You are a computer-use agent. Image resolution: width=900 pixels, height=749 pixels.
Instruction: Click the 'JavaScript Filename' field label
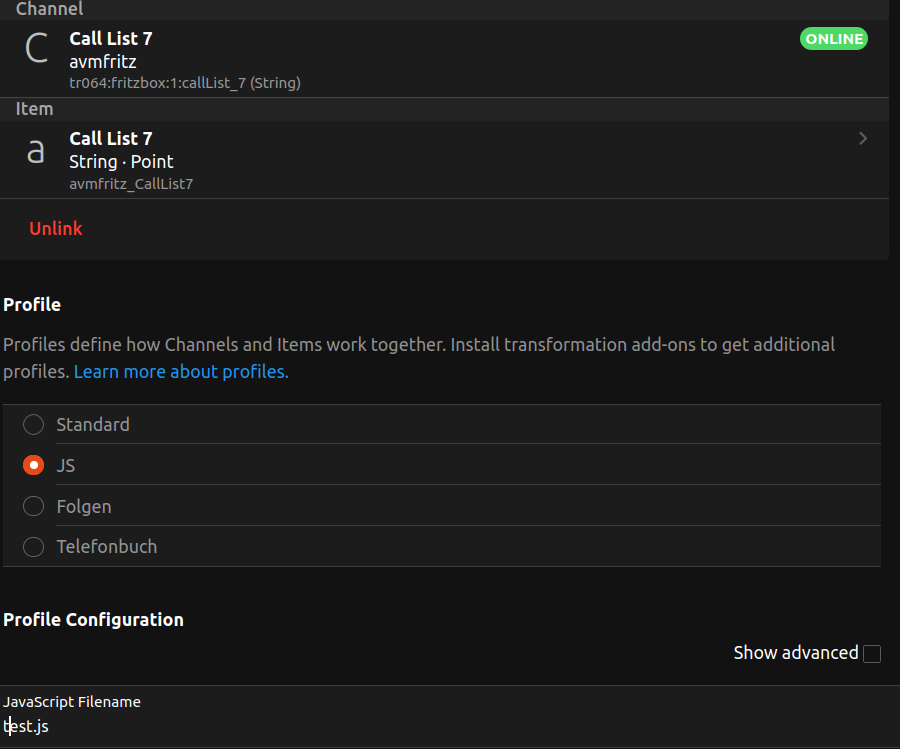coord(72,702)
